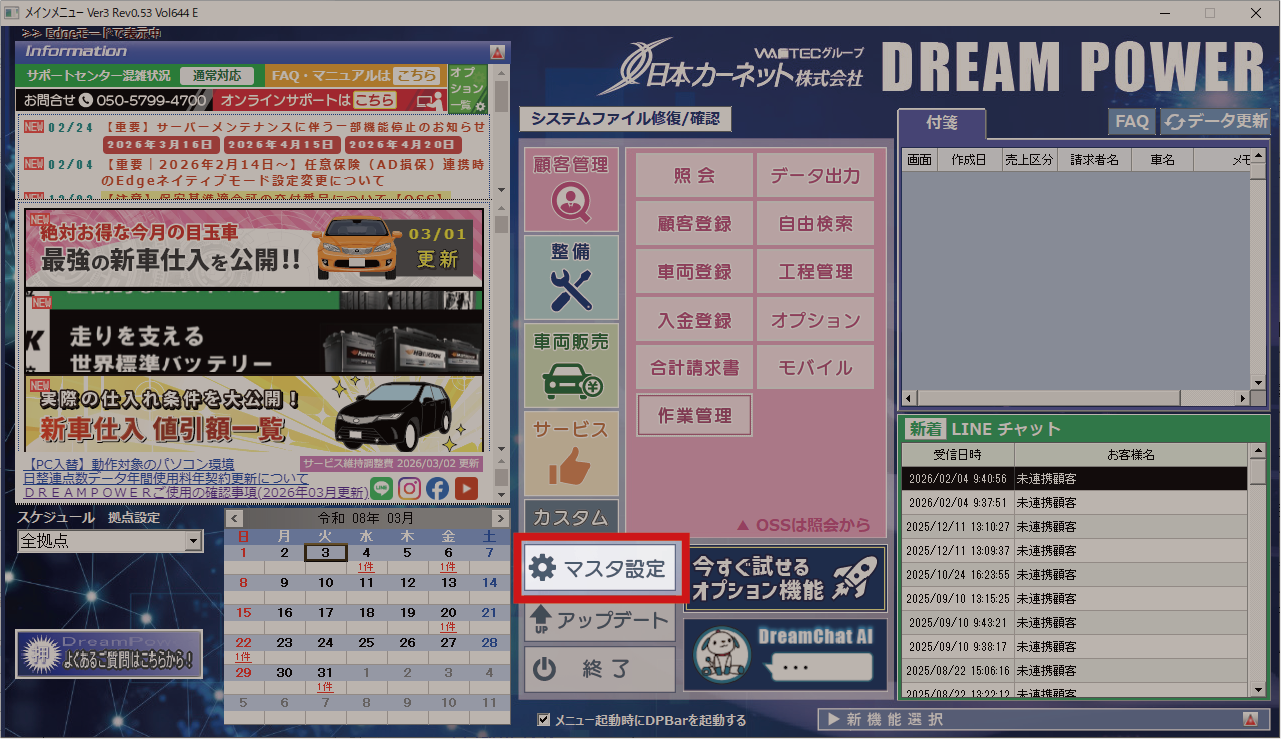
Task: Select the 付箋 tab
Action: pos(941,123)
